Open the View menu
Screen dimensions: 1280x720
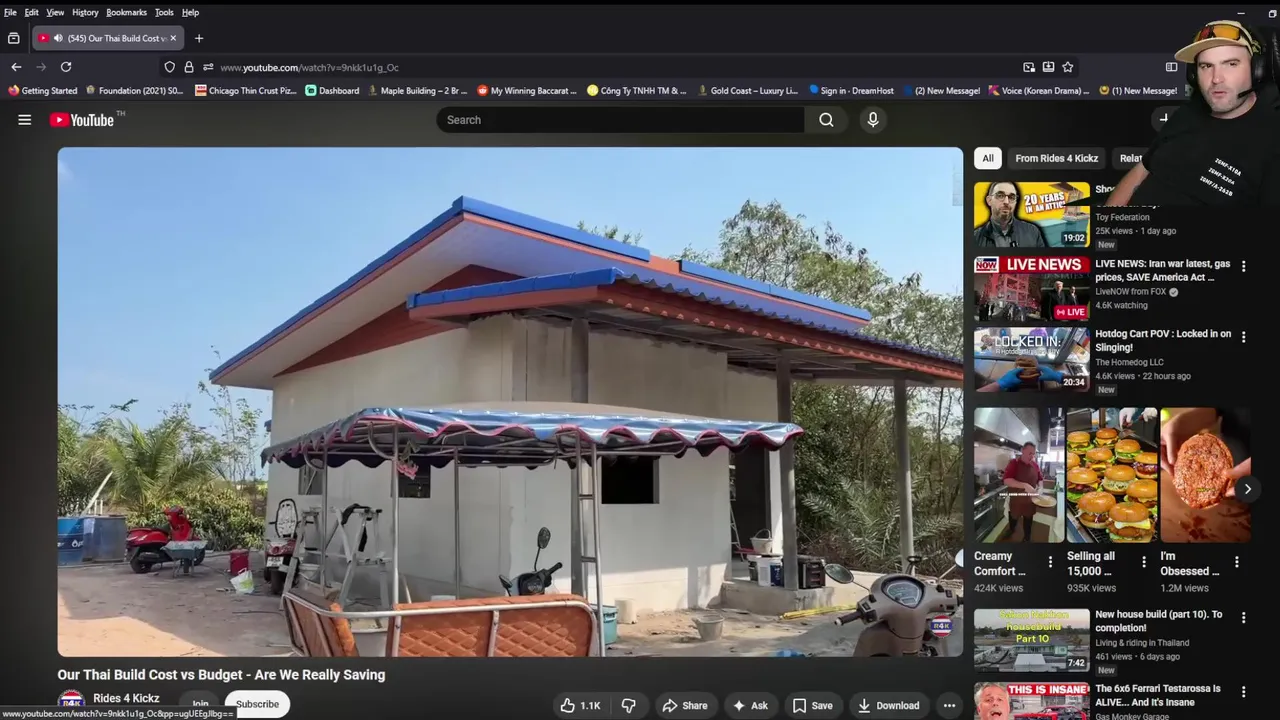55,12
